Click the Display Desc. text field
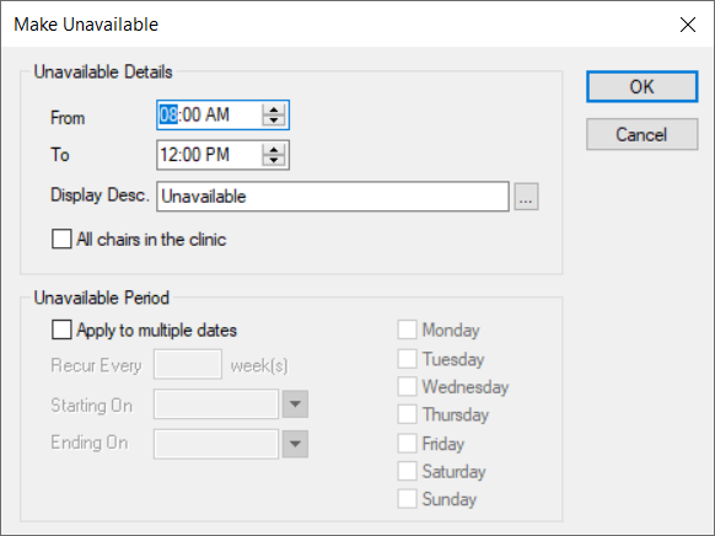 [333, 197]
